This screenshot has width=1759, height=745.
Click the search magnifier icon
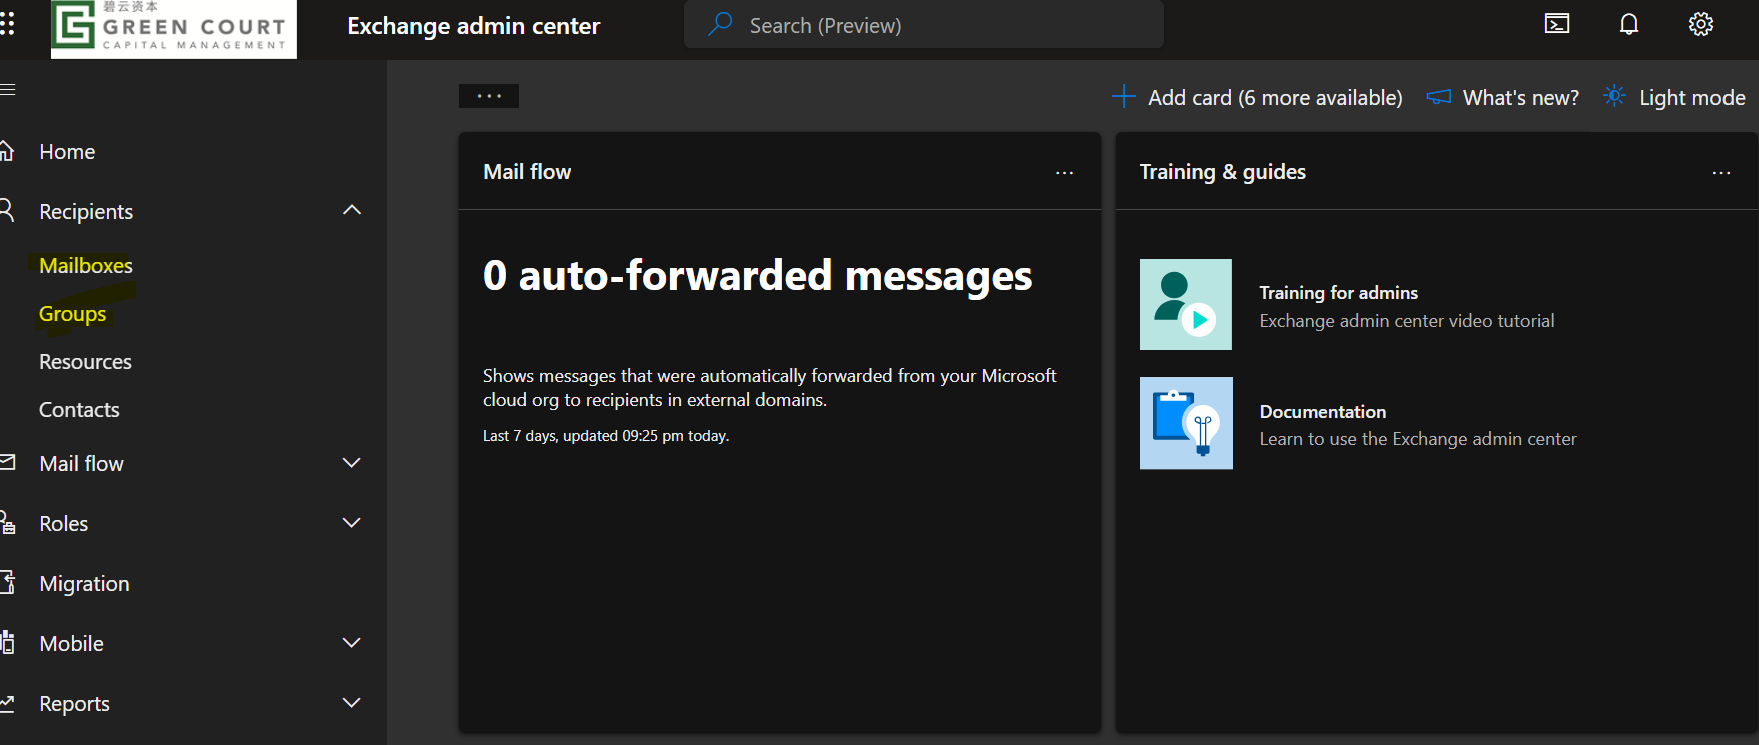pyautogui.click(x=720, y=24)
